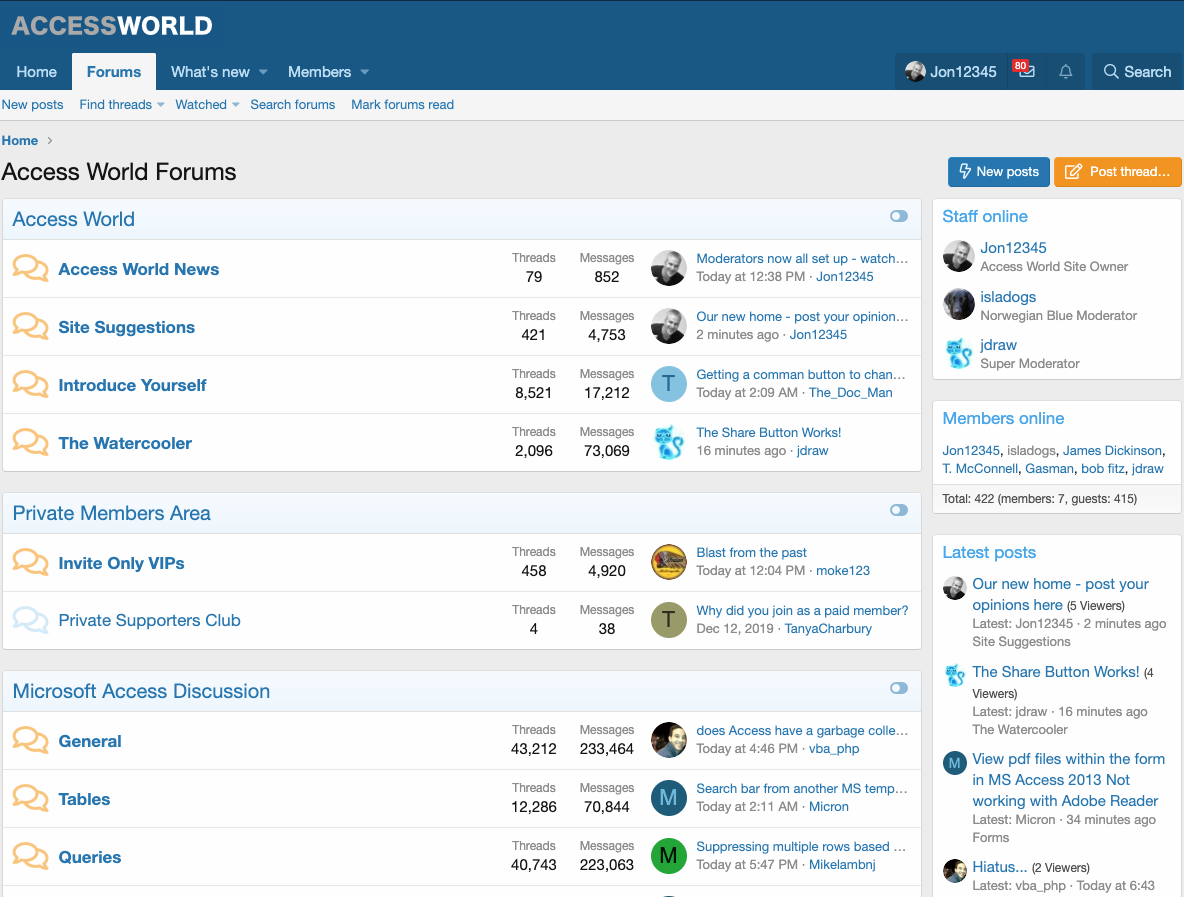Open vba_php's avatar in General row
The height and width of the screenshot is (897, 1184).
click(x=668, y=741)
